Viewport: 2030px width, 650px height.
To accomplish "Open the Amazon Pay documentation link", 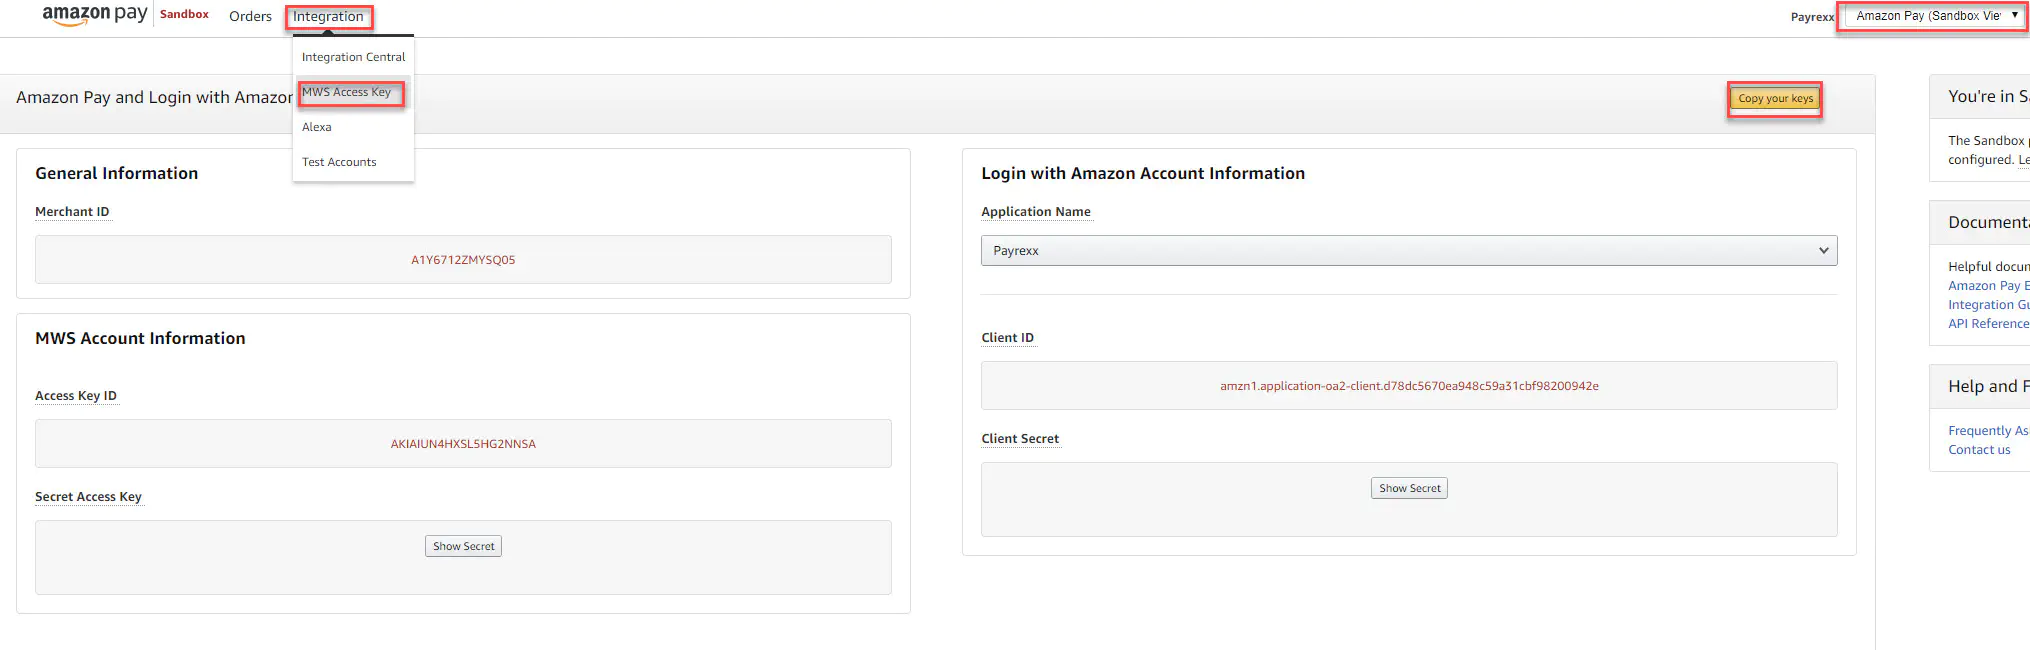I will click(1987, 286).
